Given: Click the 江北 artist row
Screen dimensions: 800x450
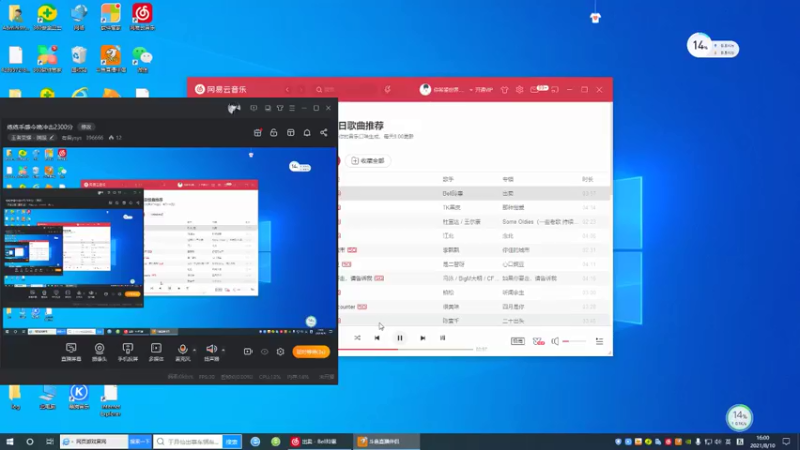Looking at the screenshot, I should [x=474, y=236].
